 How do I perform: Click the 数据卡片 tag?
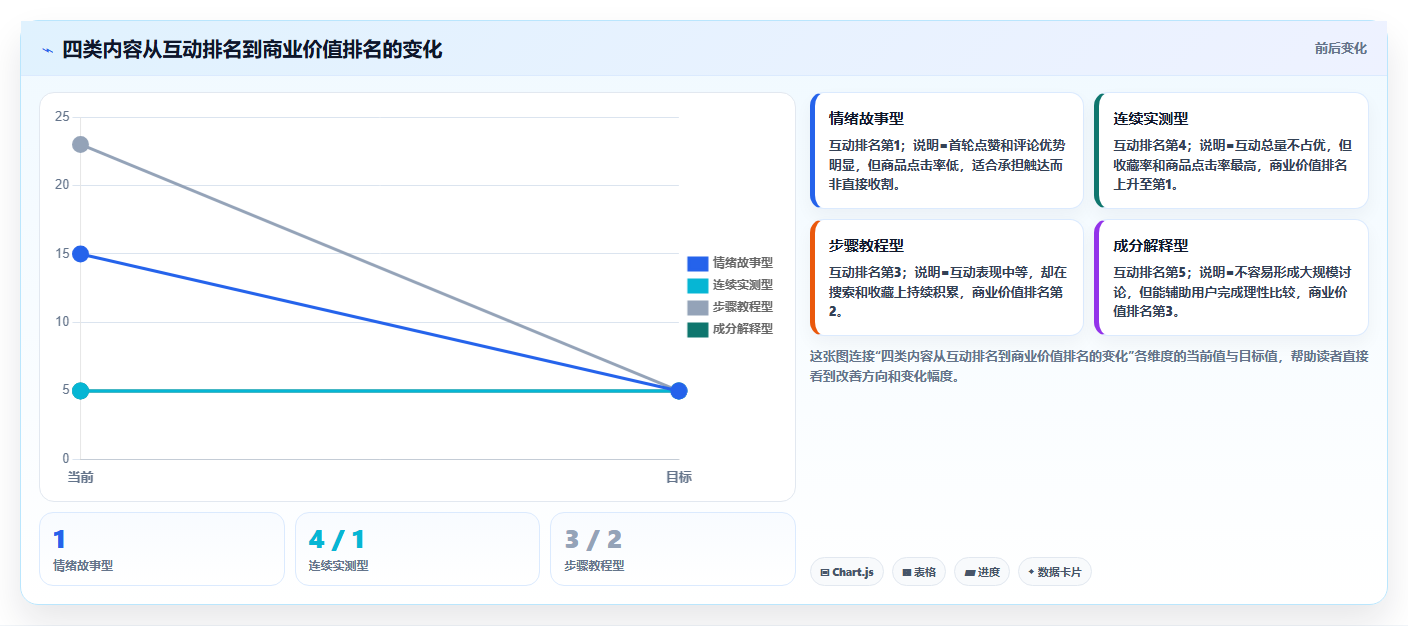click(1055, 572)
